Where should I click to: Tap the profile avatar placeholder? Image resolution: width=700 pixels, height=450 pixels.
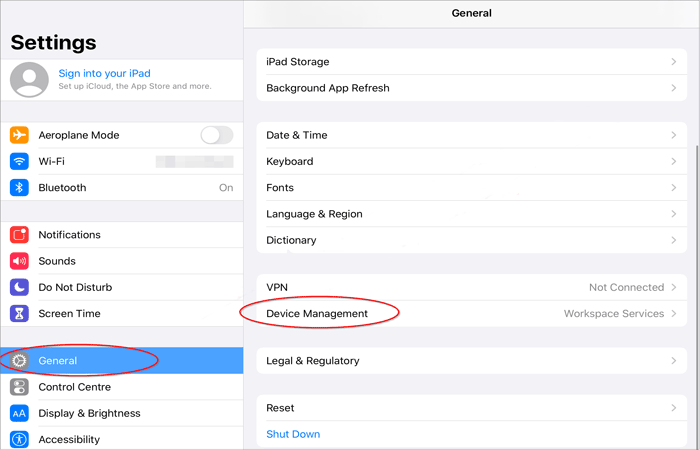tap(29, 79)
